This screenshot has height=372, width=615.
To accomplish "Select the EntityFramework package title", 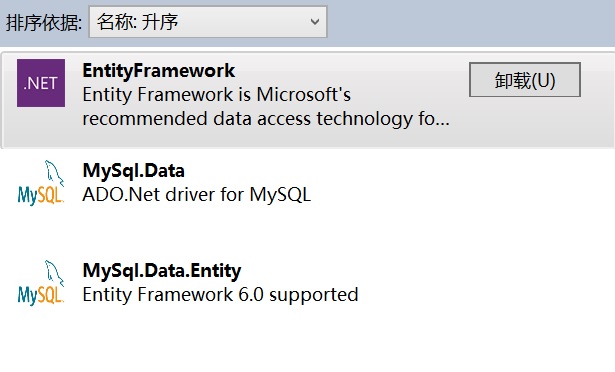I will pyautogui.click(x=158, y=71).
